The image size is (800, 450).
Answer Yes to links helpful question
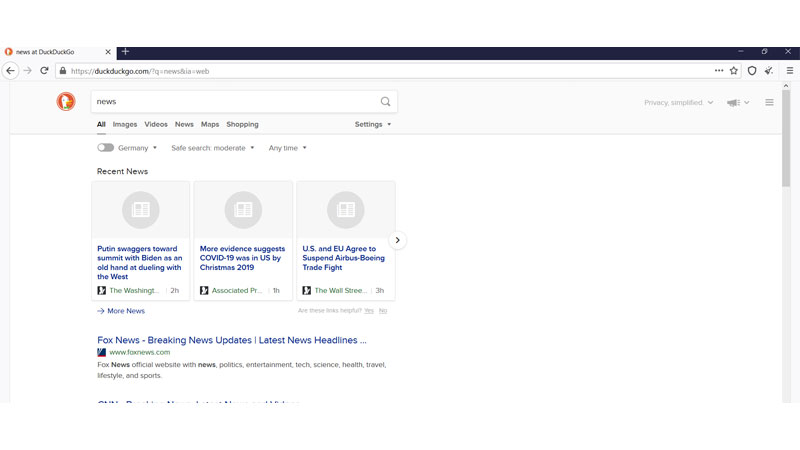[369, 311]
